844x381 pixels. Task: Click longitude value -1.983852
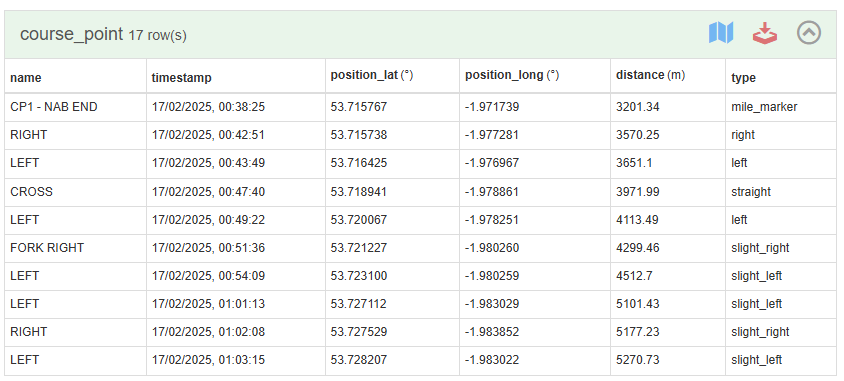(x=492, y=332)
